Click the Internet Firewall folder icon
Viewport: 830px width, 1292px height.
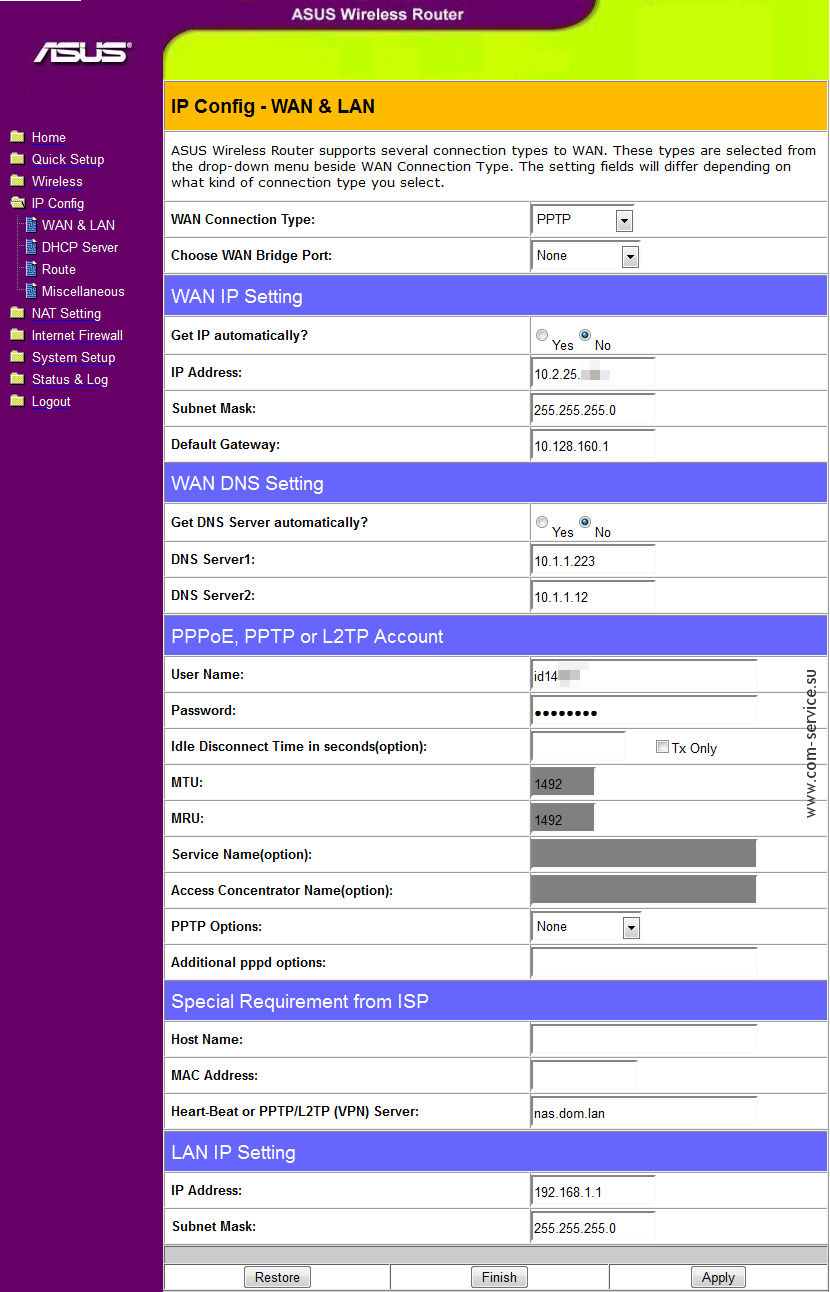(17, 335)
